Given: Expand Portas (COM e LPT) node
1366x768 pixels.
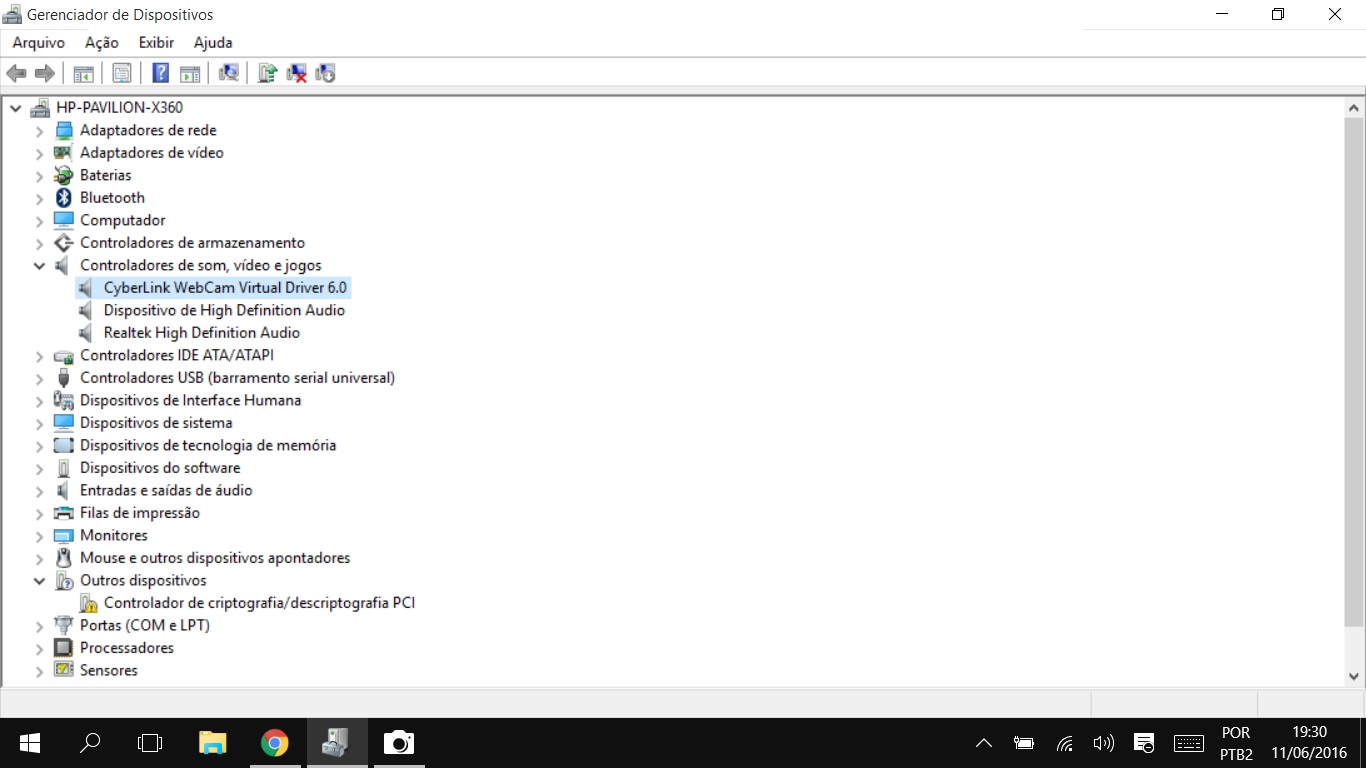Looking at the screenshot, I should pyautogui.click(x=39, y=626).
